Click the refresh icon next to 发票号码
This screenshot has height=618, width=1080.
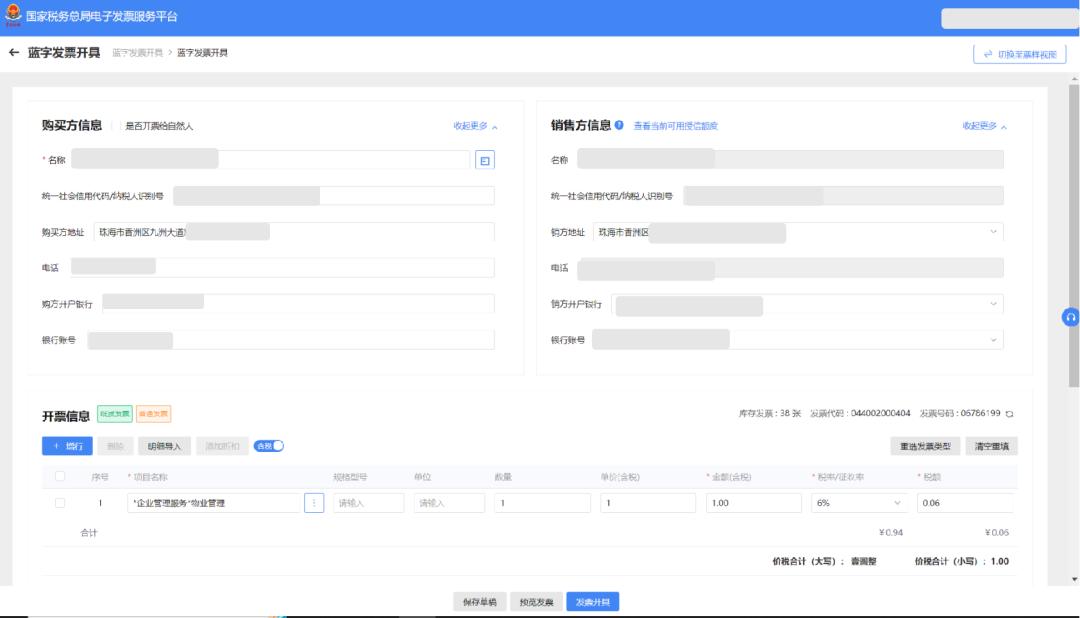(x=1011, y=414)
